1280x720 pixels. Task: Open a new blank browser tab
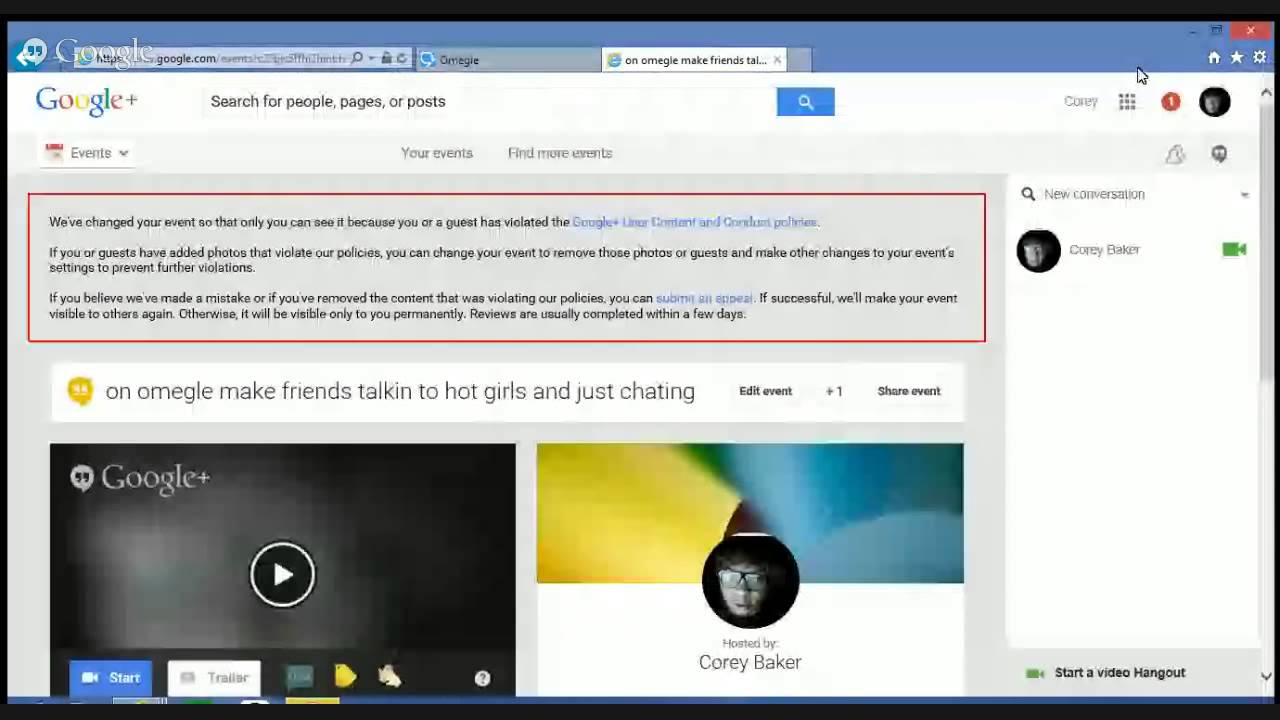[800, 60]
